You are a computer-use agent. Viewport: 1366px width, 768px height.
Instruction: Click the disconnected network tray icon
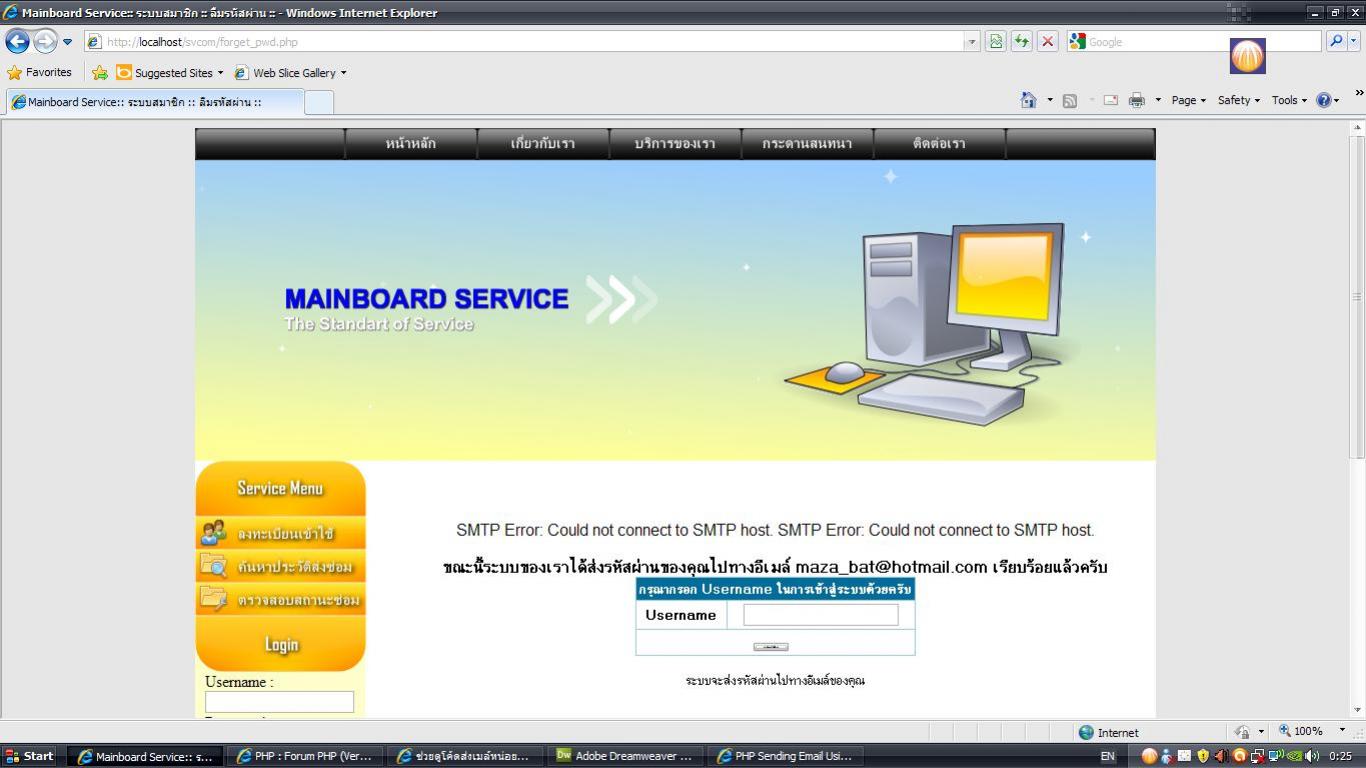coord(1258,756)
